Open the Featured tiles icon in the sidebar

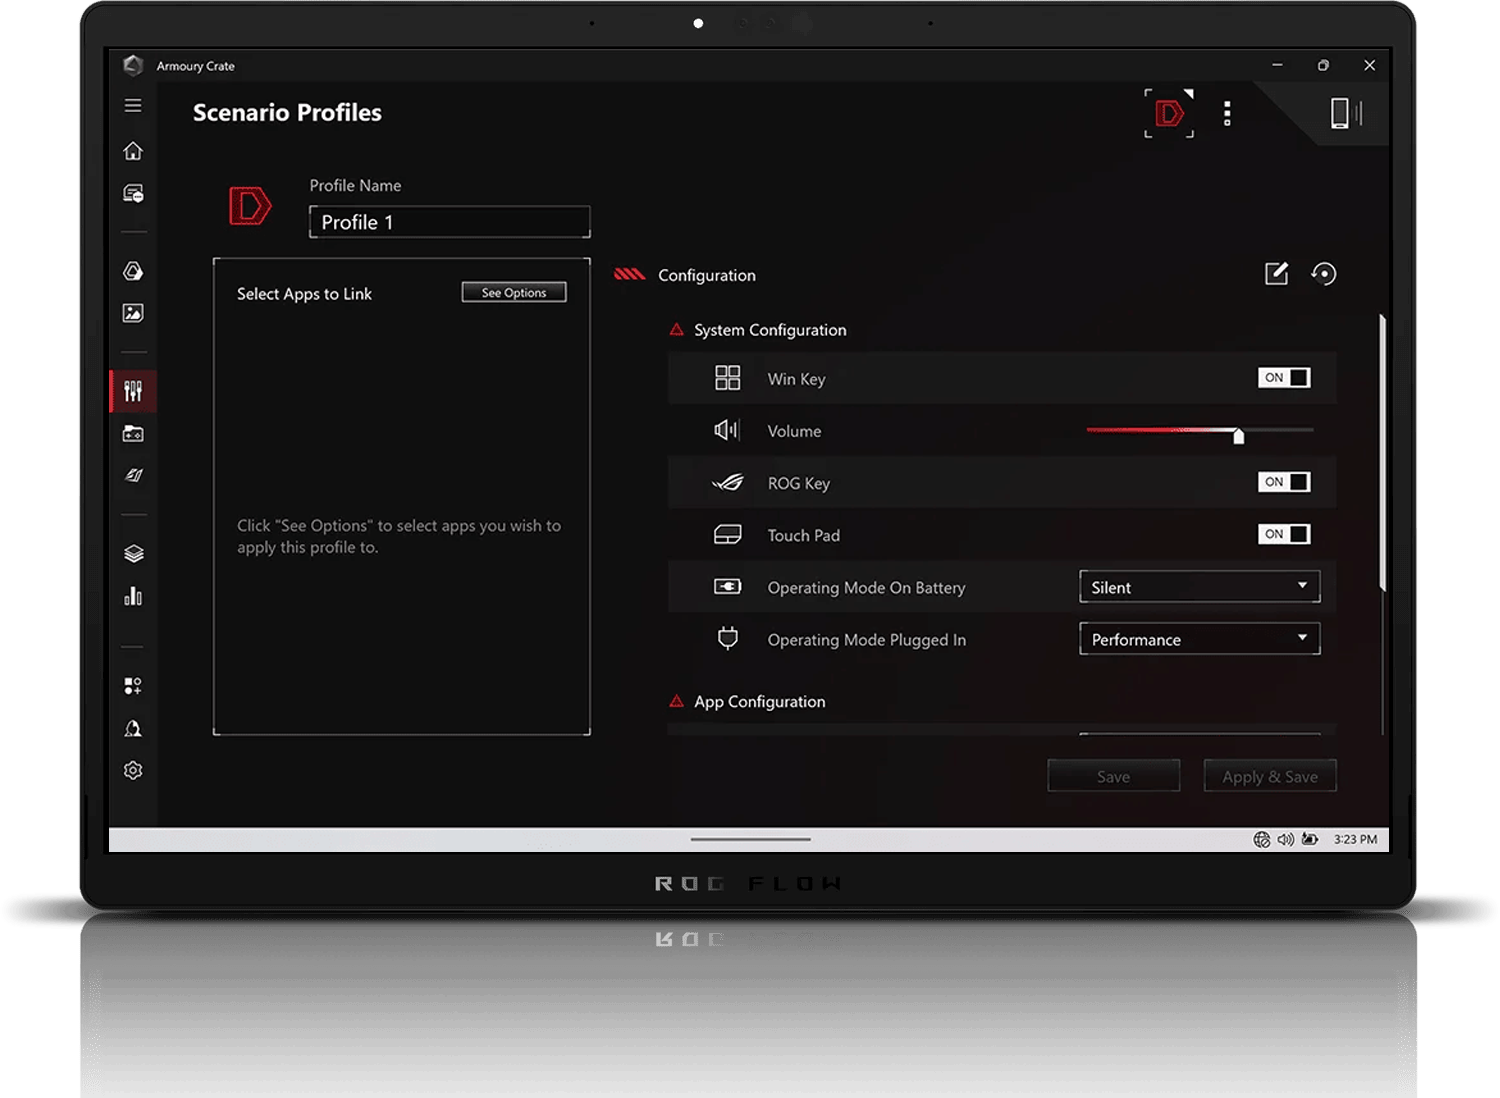tap(133, 686)
